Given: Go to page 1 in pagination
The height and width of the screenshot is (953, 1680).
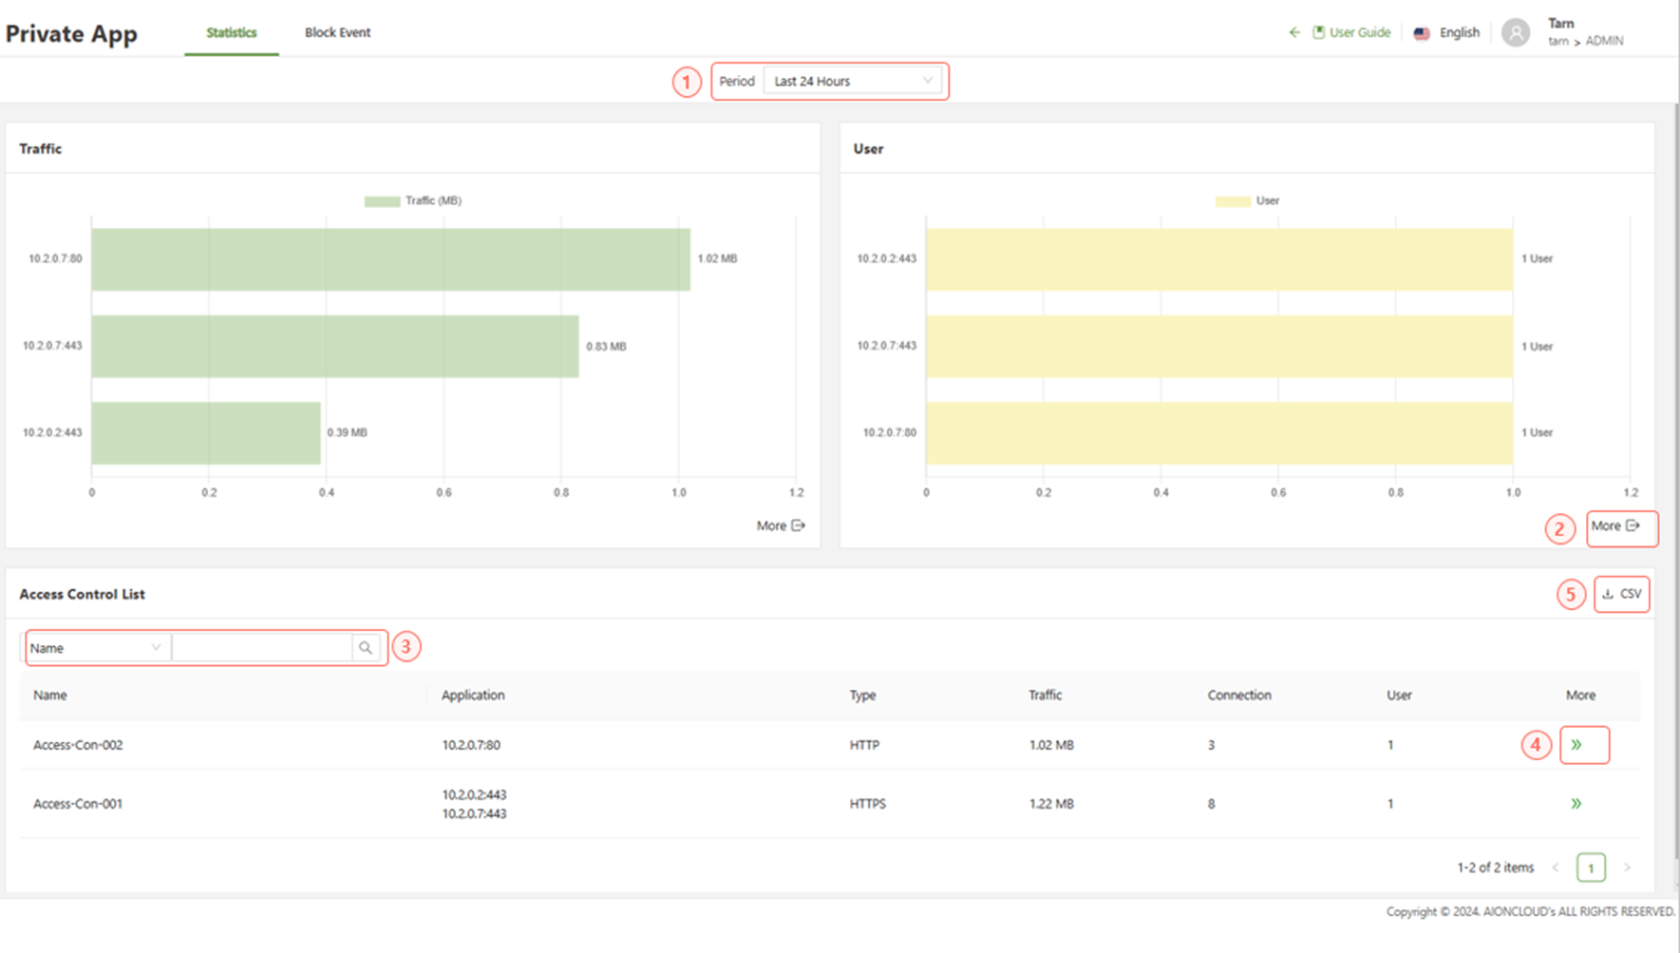Looking at the screenshot, I should click(x=1590, y=868).
